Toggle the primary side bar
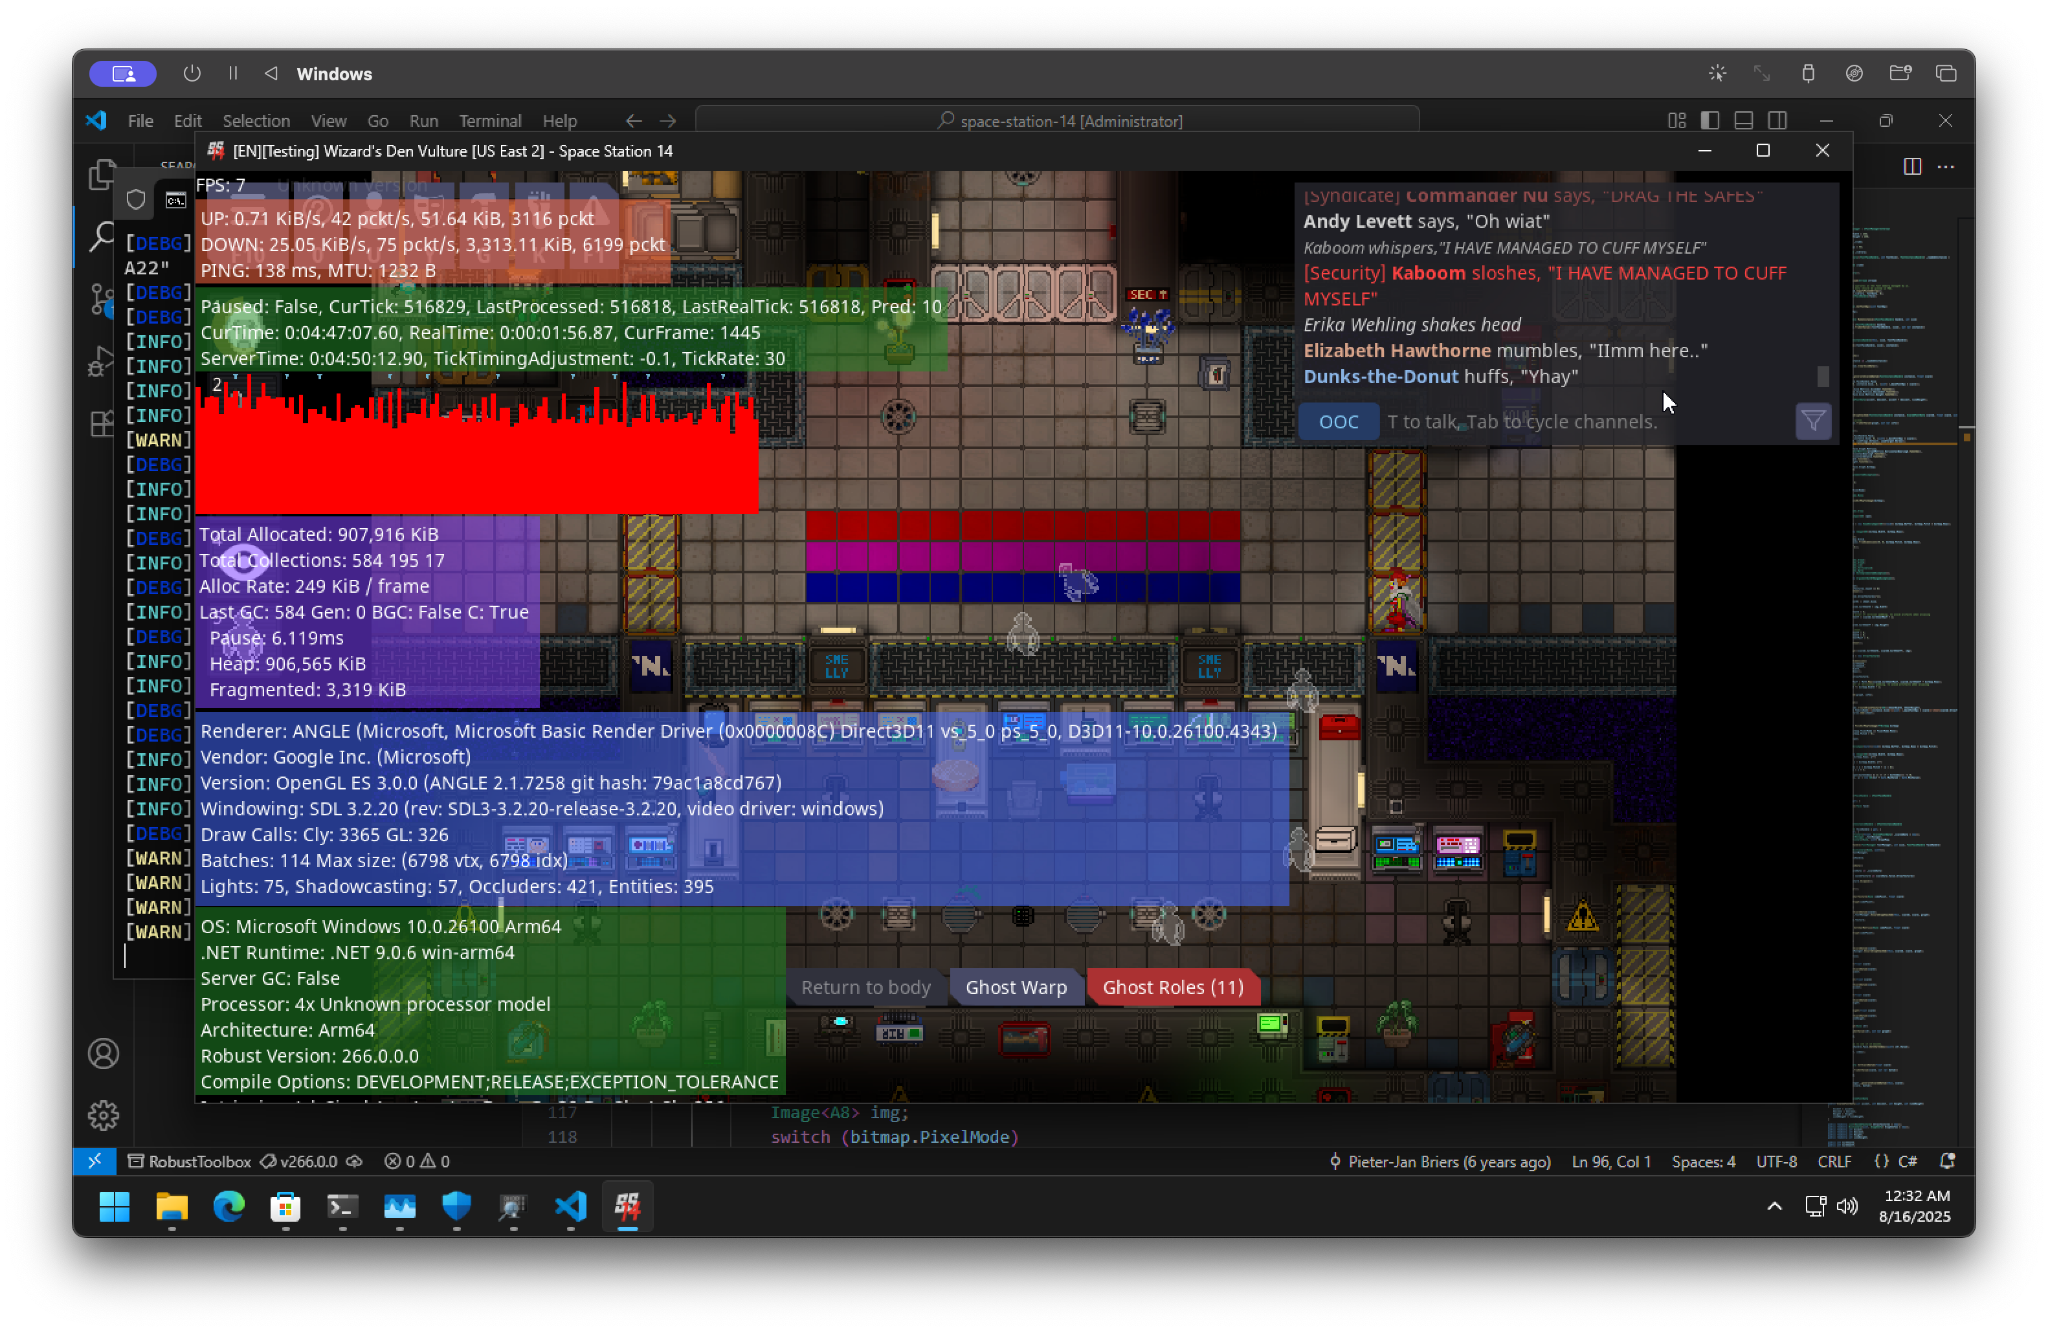The height and width of the screenshot is (1333, 2048). pyautogui.click(x=1710, y=121)
